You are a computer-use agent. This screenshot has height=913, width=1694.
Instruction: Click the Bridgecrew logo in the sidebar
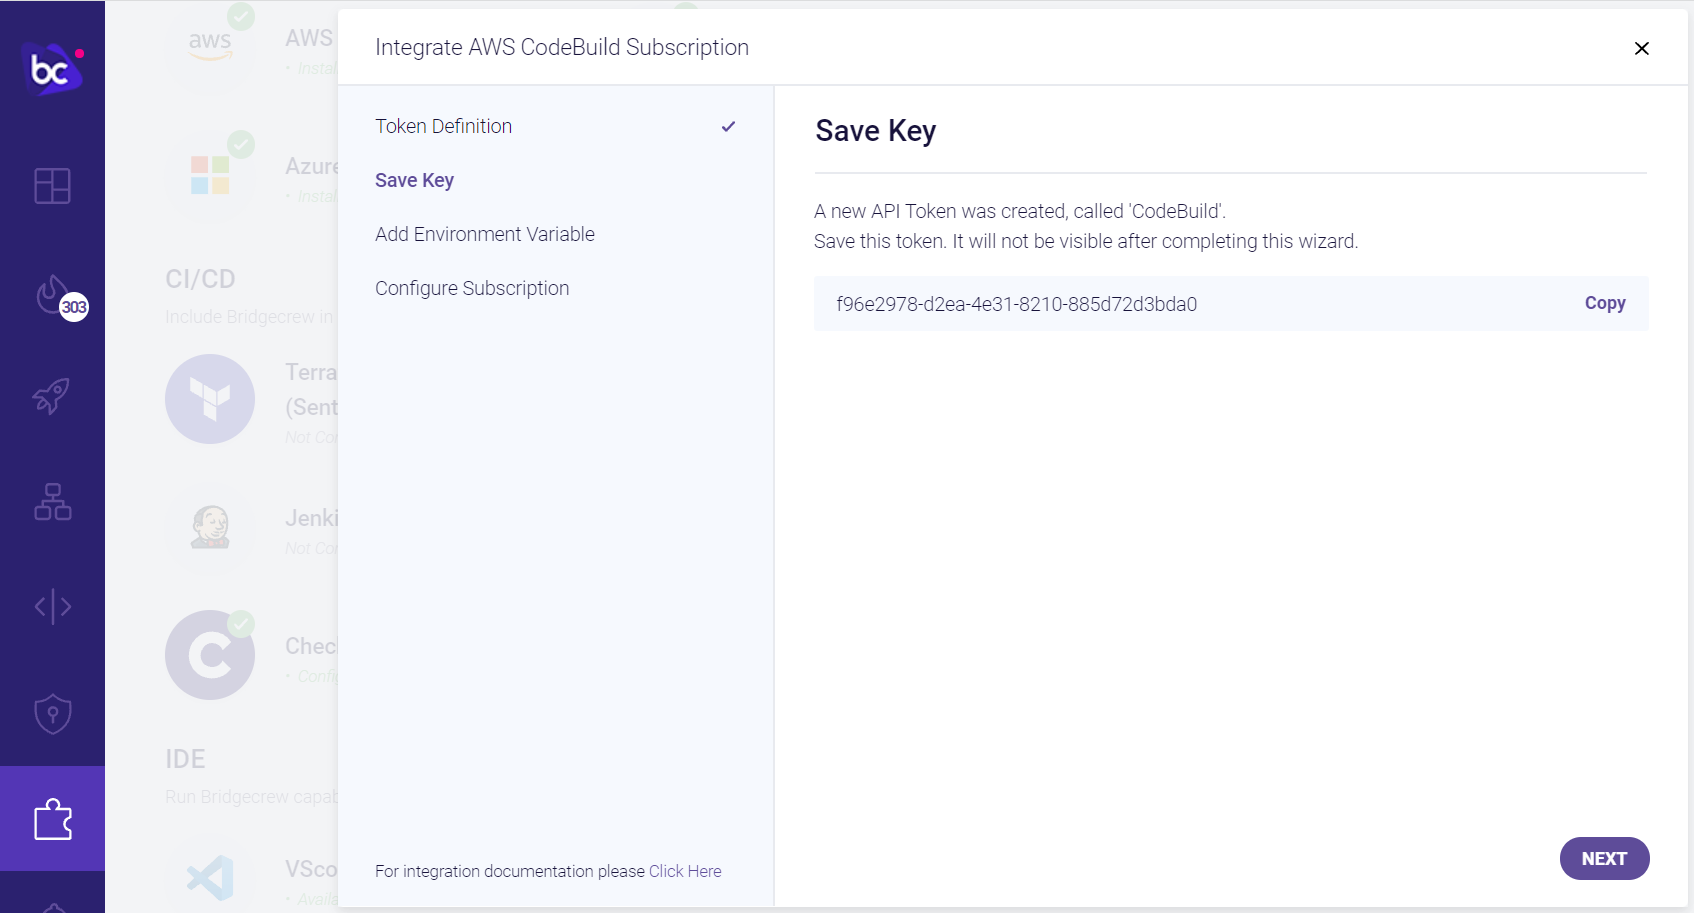52,69
